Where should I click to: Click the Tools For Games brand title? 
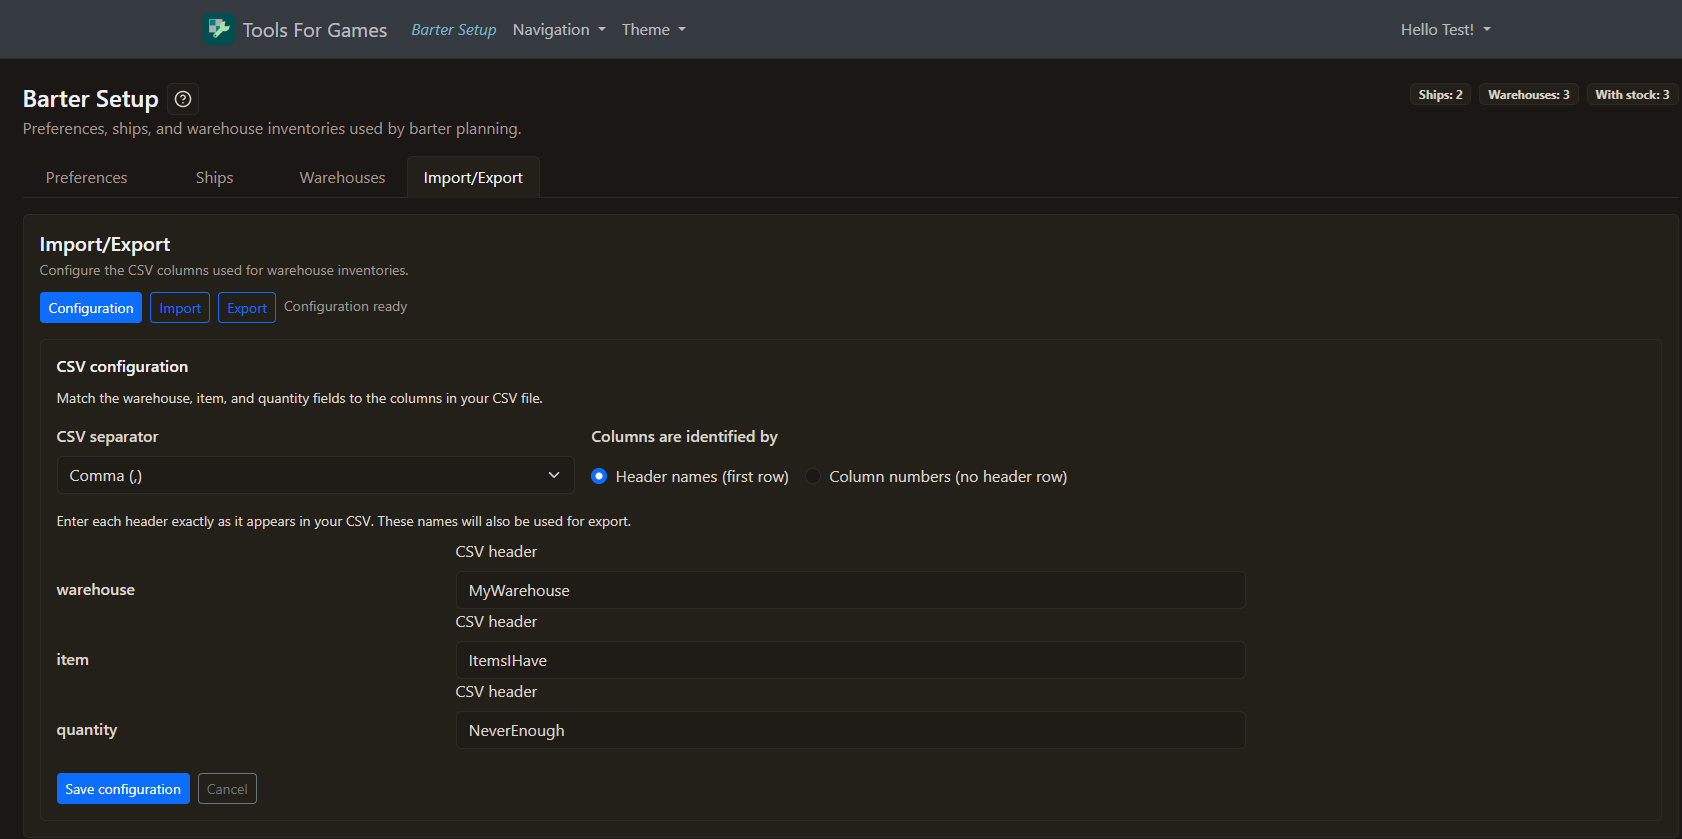coord(314,30)
